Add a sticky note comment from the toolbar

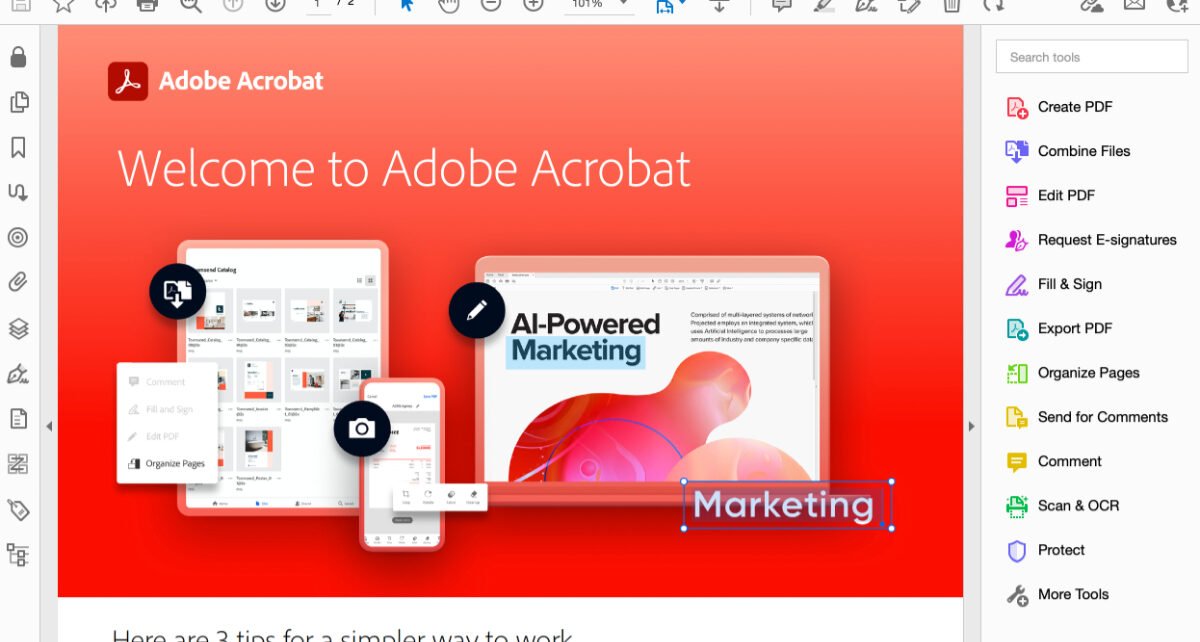click(x=782, y=4)
